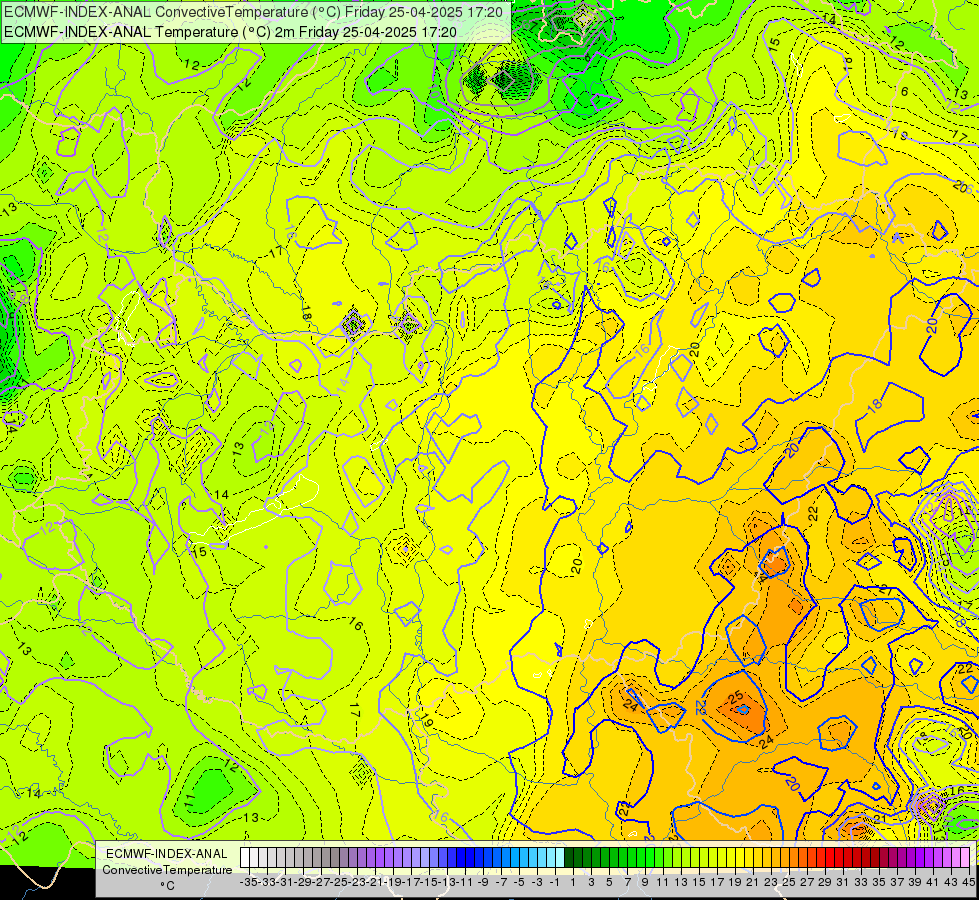Select the yellow swatch above 17 in the legend
This screenshot has height=900, width=979.
[713, 857]
